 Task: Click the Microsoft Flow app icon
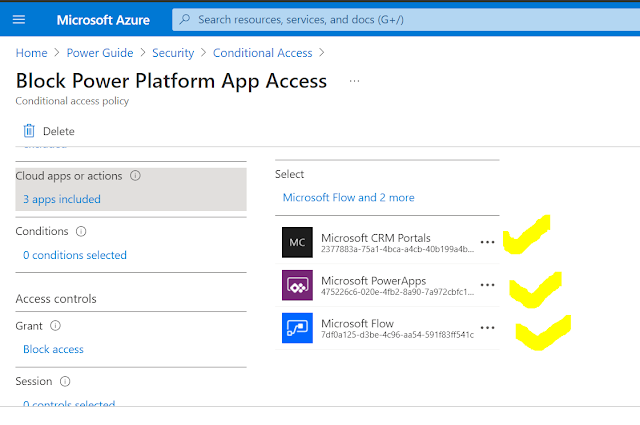point(297,328)
